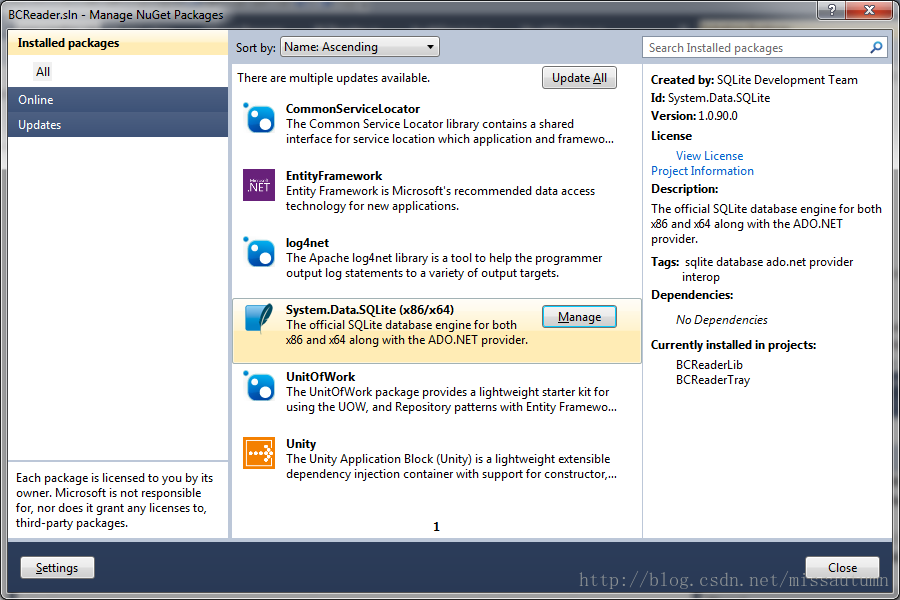Click the multiple updates available message
Viewport: 900px width, 600px height.
pyautogui.click(x=333, y=78)
